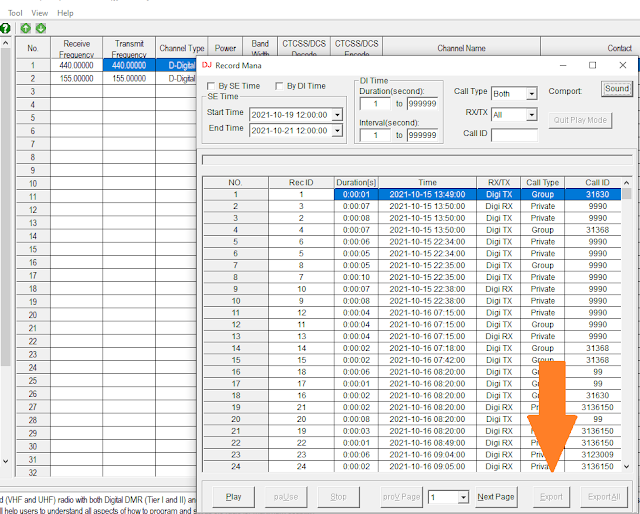Click the help question-mark toolbar icon
The image size is (640, 514).
click(x=5, y=28)
